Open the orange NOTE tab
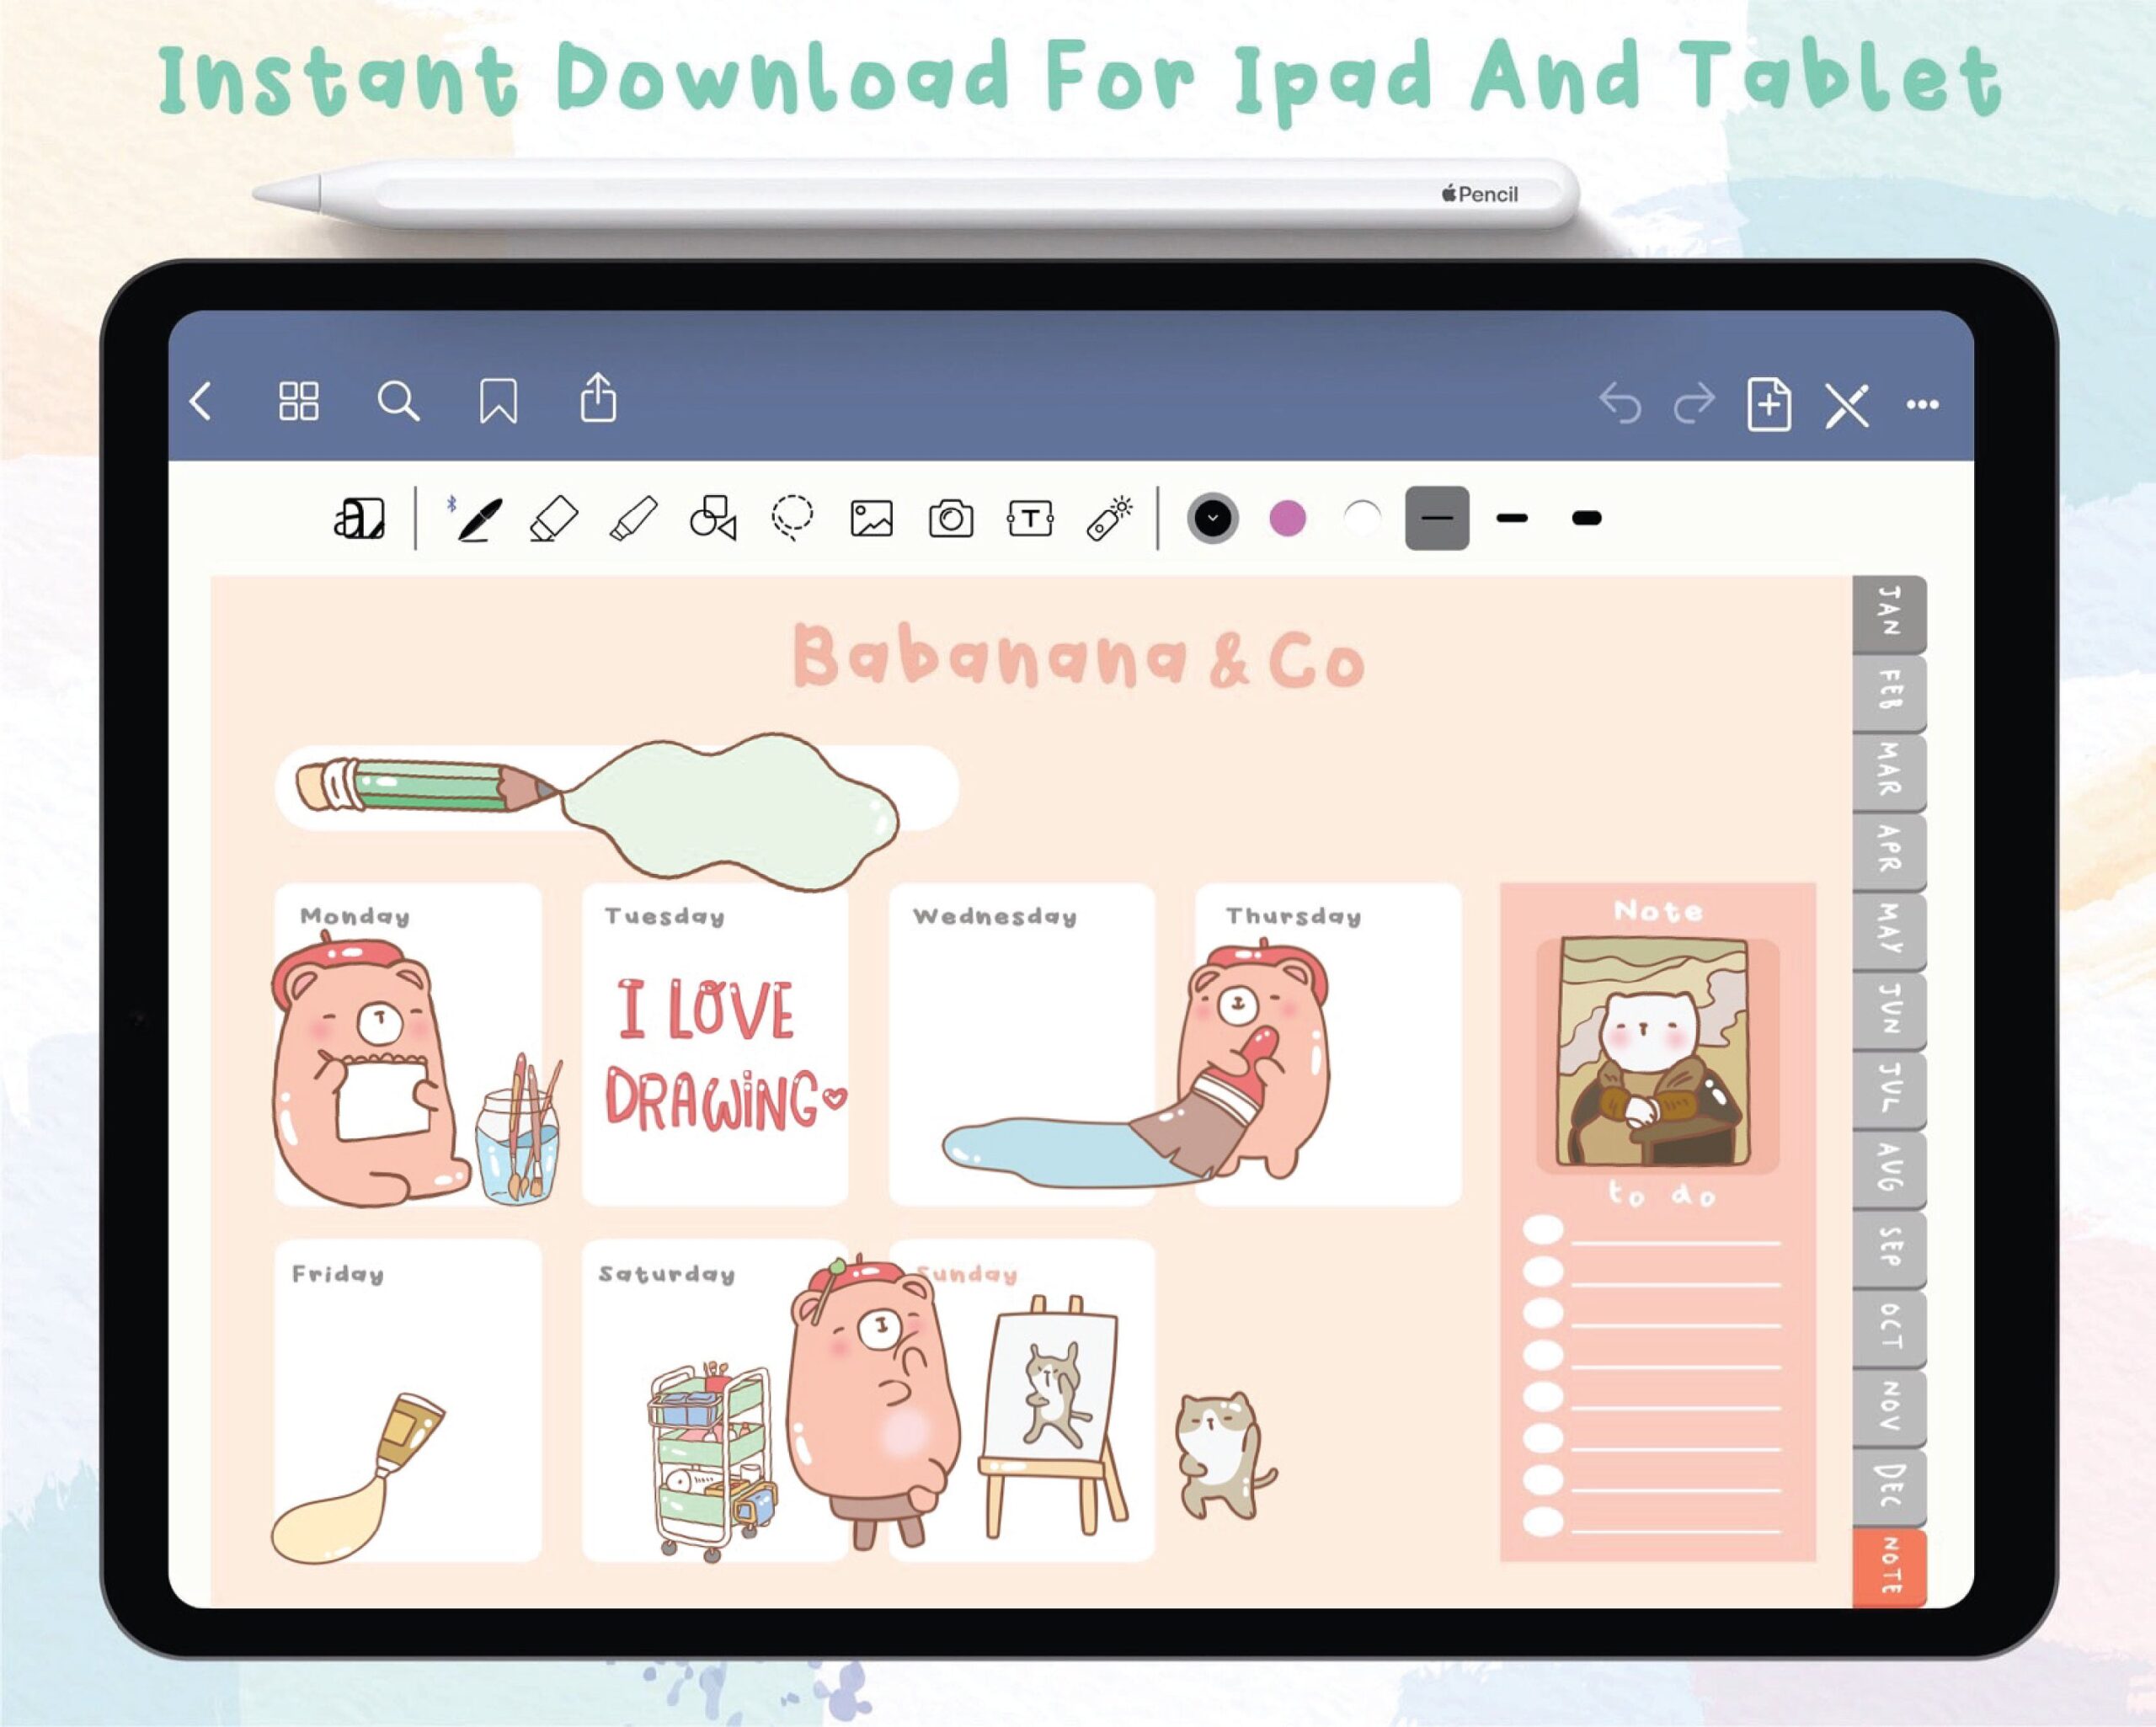2156x1727 pixels. (x=1888, y=1568)
